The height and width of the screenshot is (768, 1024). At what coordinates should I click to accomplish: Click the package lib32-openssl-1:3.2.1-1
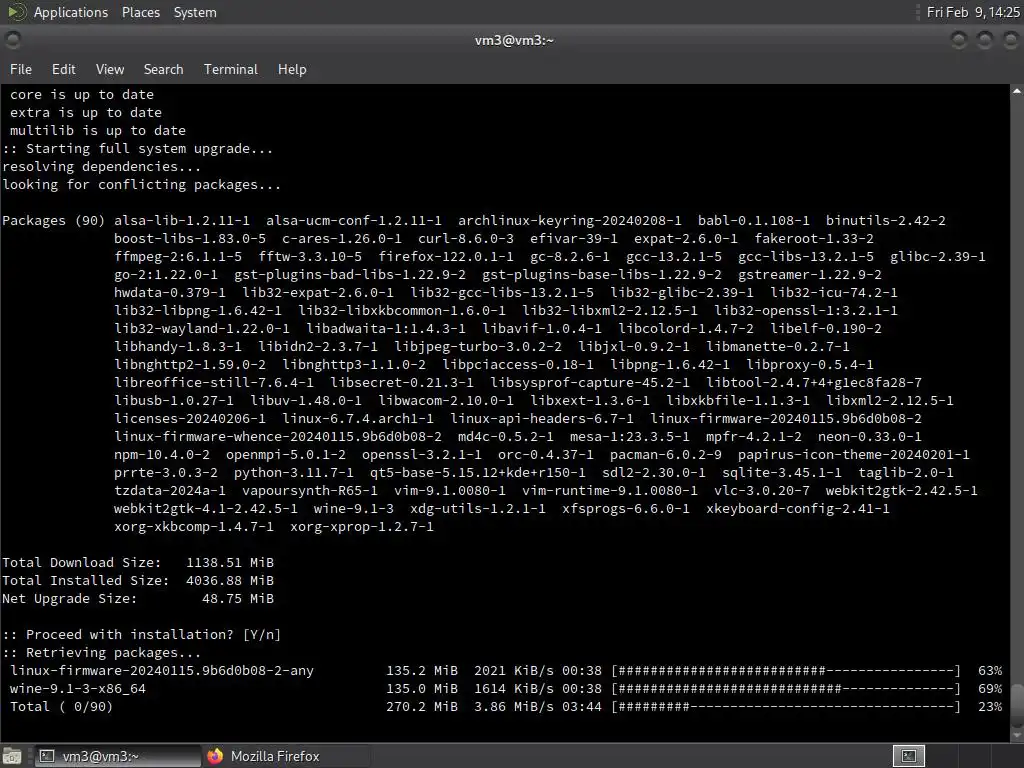point(806,311)
